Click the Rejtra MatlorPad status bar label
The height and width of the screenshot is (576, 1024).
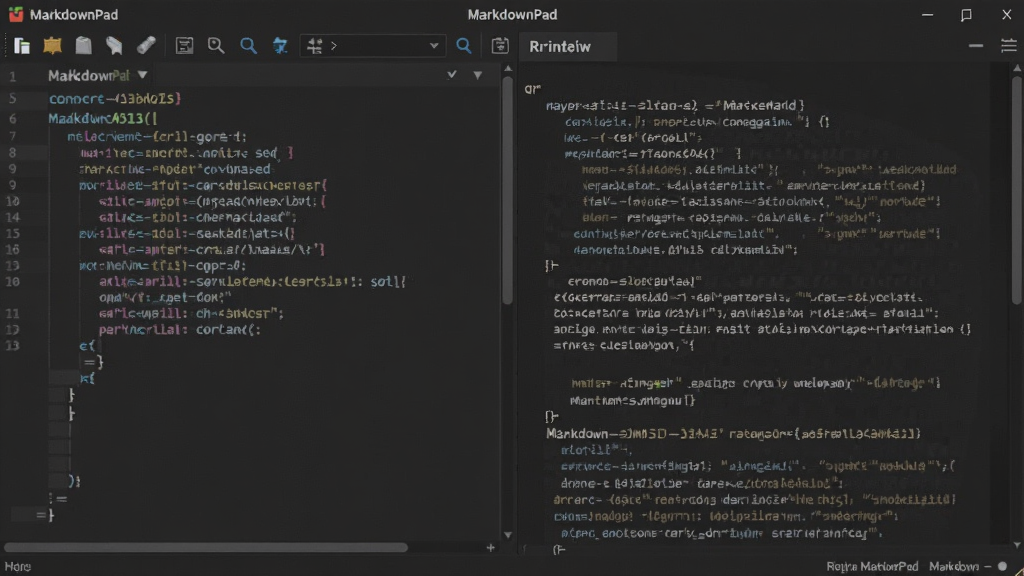[x=872, y=566]
